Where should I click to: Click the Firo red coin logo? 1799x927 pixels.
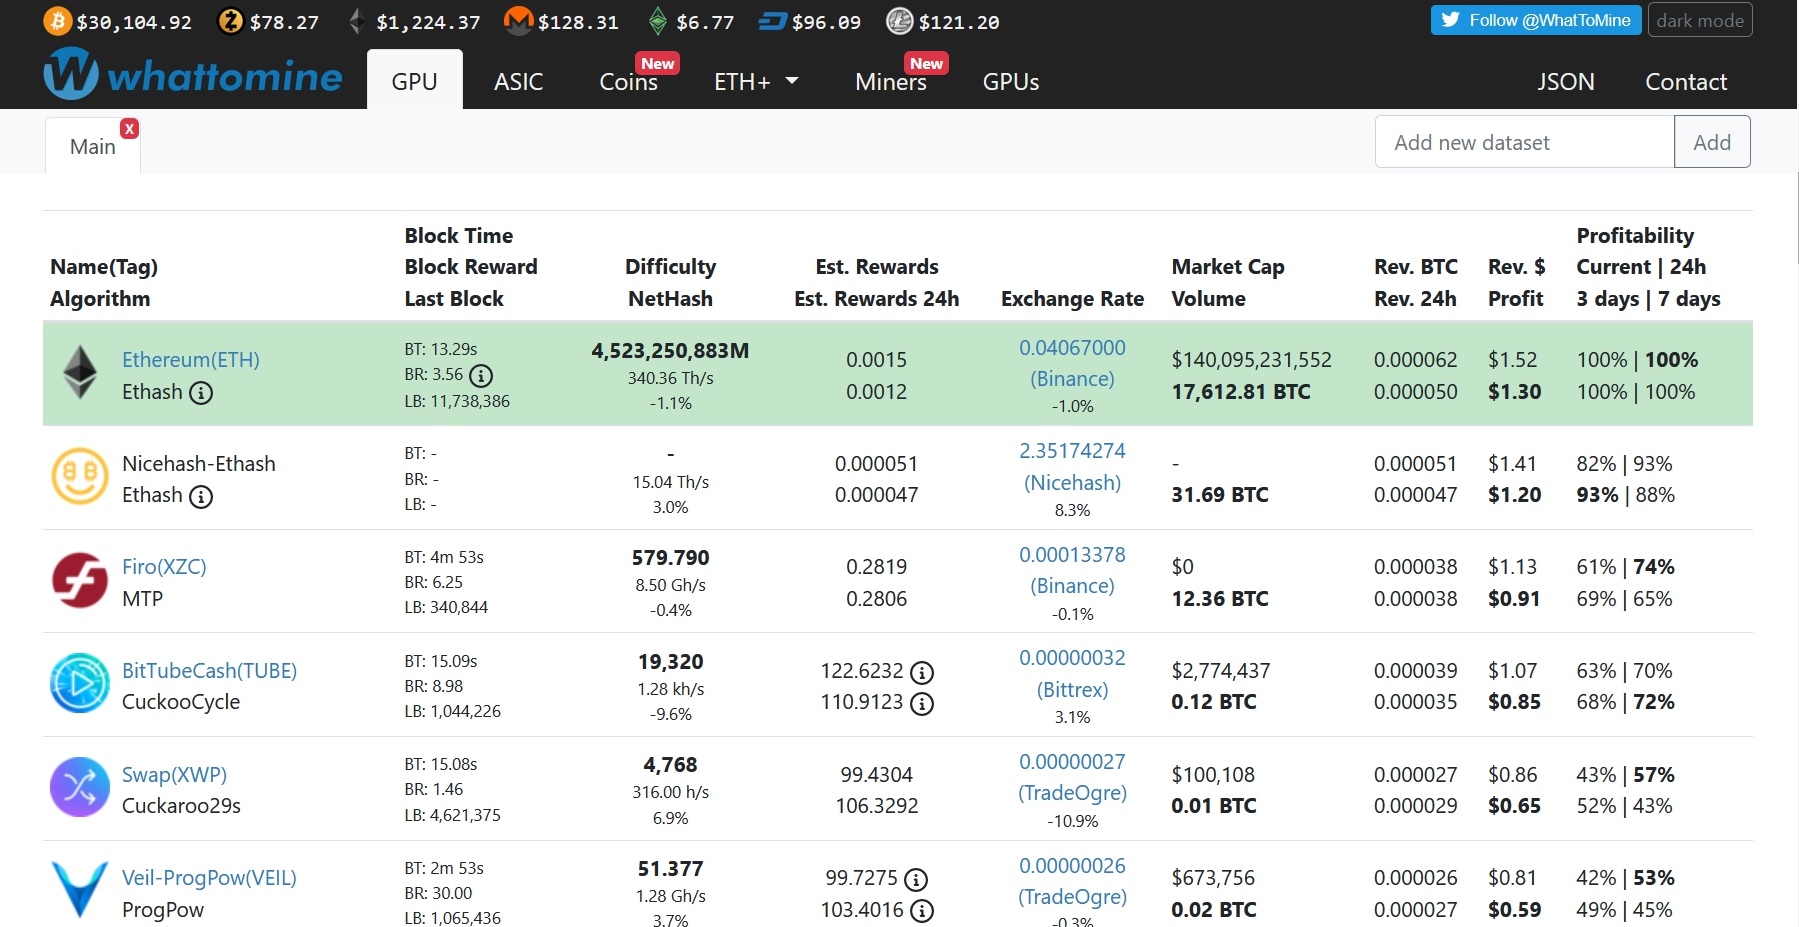[x=80, y=581]
